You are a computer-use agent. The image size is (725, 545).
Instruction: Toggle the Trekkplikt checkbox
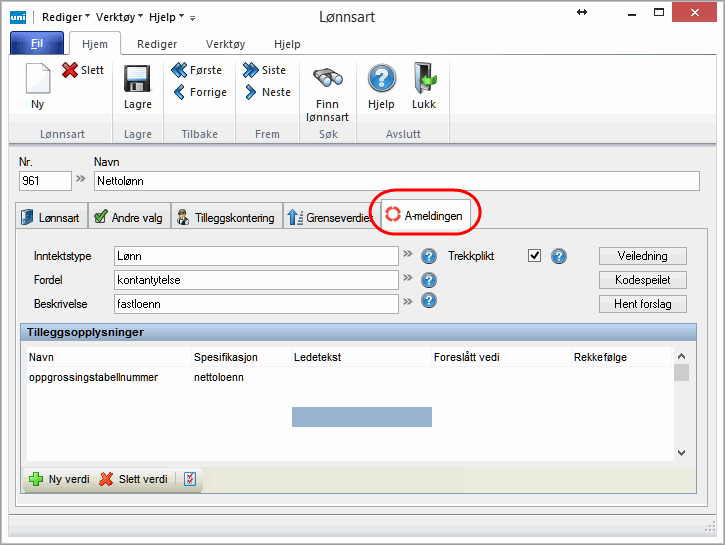point(535,256)
